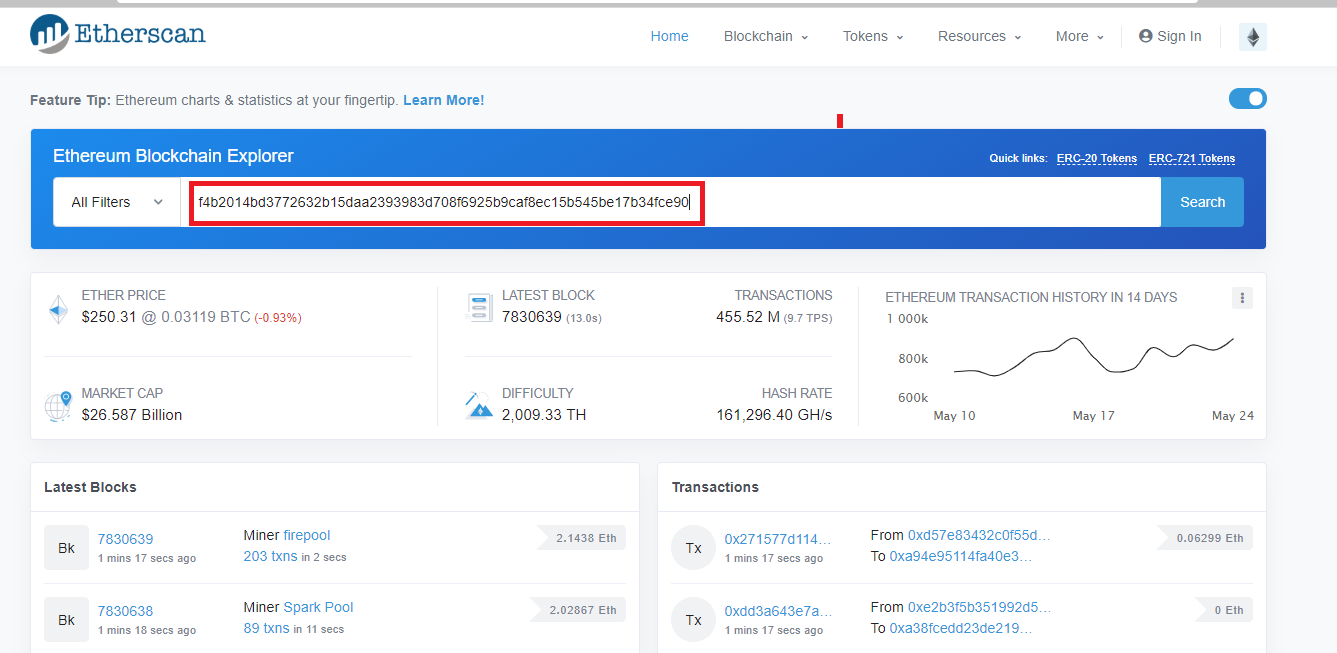1337x653 pixels.
Task: Open transaction 0xdd3a643e7a...
Action: click(x=778, y=611)
